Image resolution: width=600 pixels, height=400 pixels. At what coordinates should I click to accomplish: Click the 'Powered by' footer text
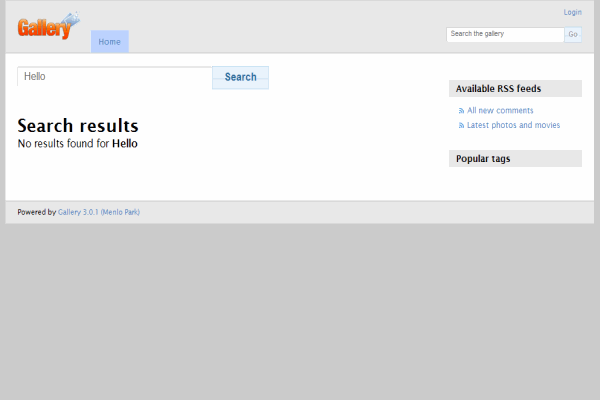click(x=37, y=212)
